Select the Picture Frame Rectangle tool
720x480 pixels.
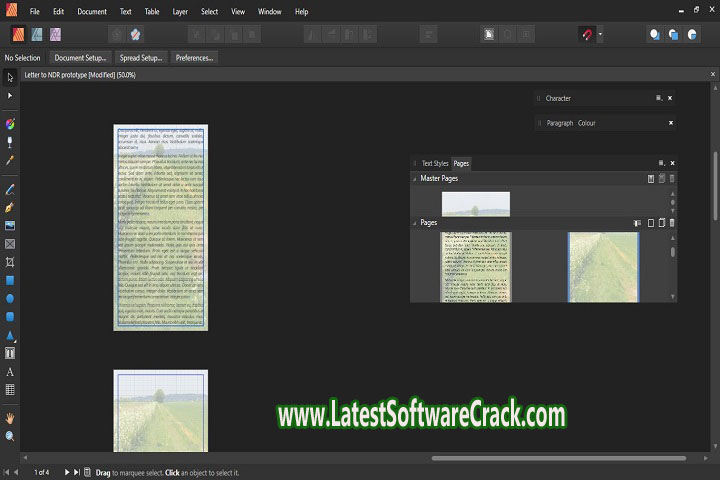(10, 244)
